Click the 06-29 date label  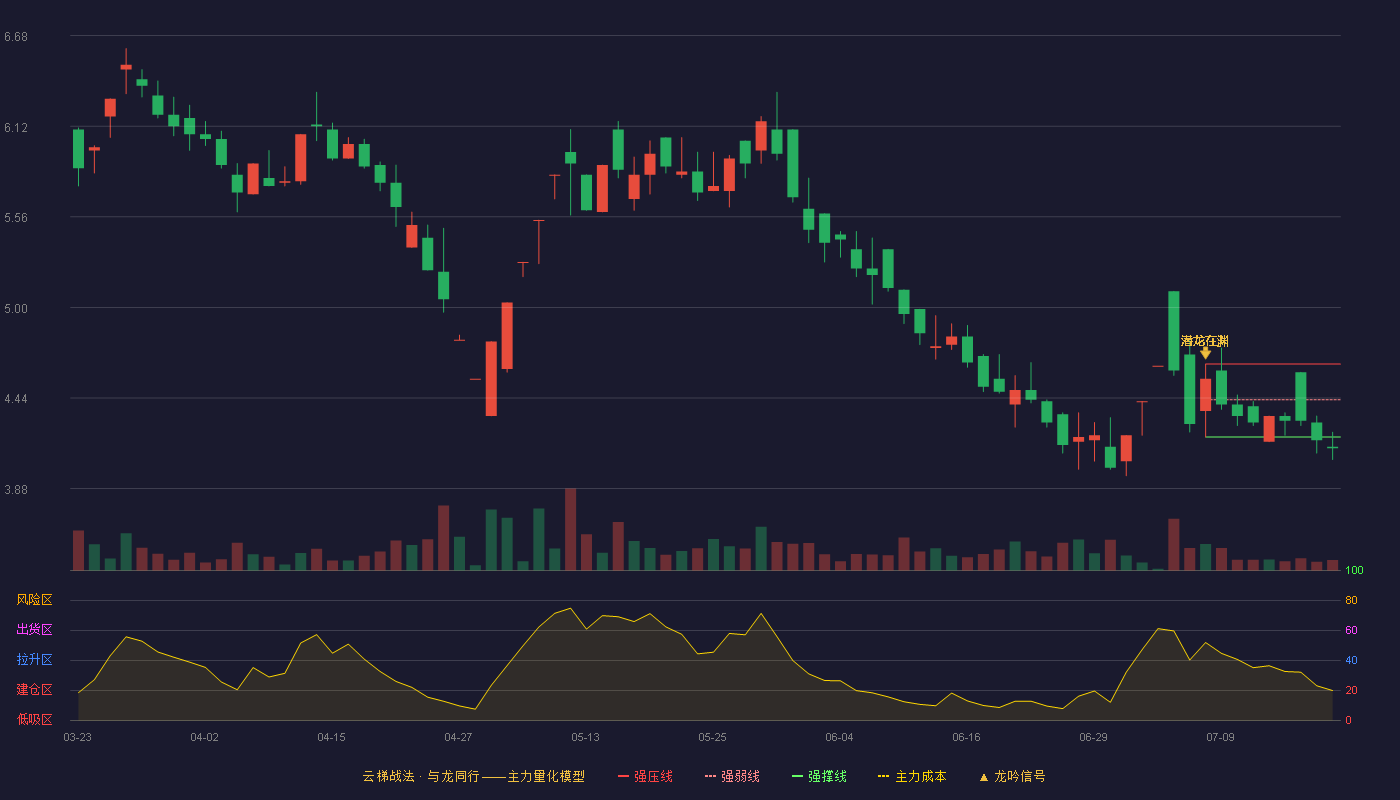coord(1093,737)
